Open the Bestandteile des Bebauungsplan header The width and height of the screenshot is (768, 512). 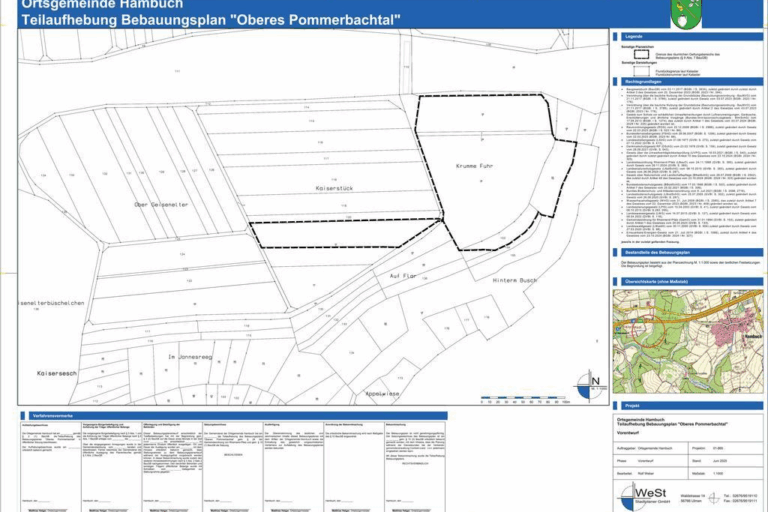(688, 251)
